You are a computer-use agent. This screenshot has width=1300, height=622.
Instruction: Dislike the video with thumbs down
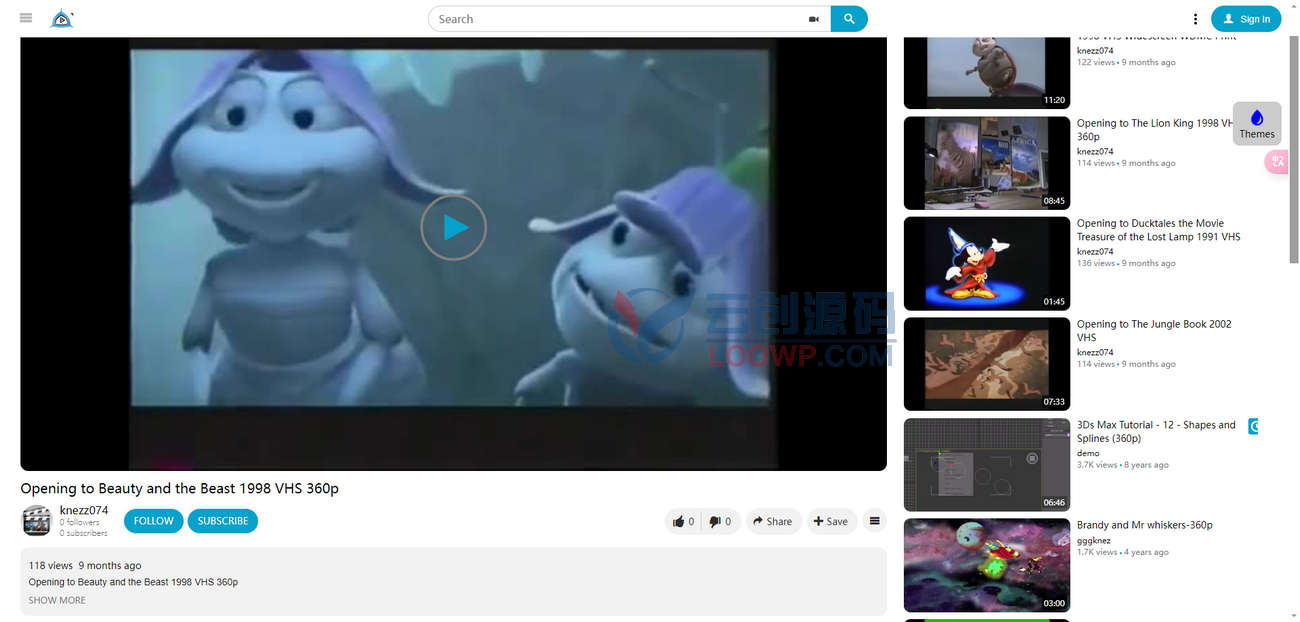[x=720, y=521]
